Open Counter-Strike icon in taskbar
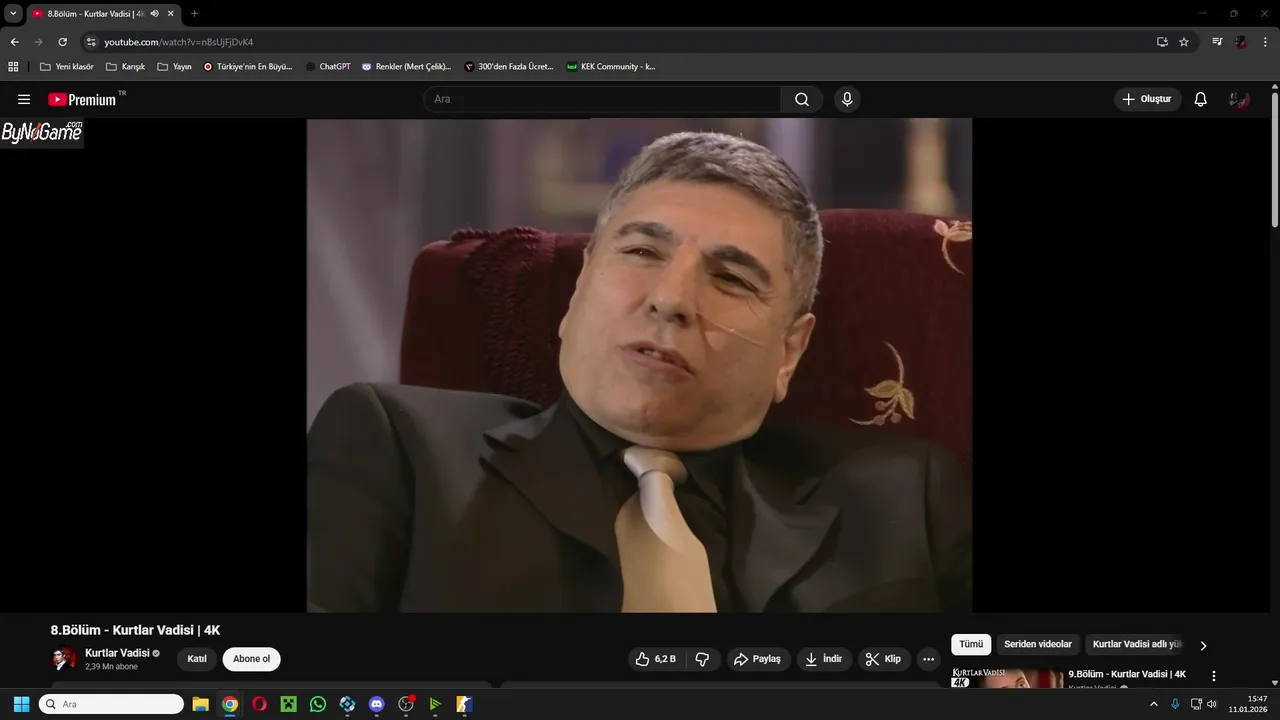 [464, 704]
